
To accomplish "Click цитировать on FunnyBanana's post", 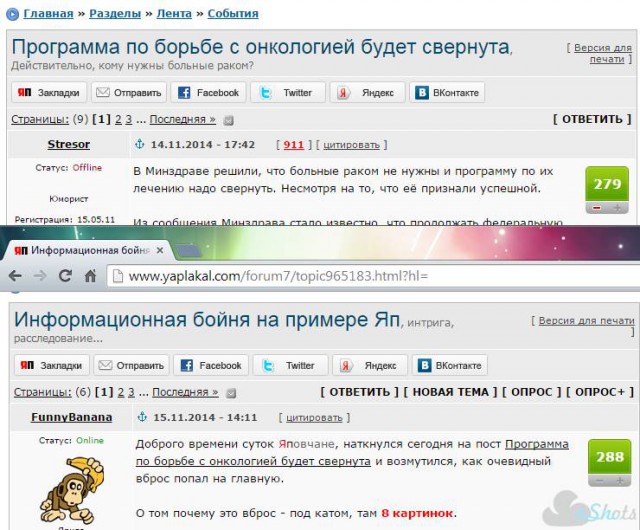I will click(x=314, y=418).
